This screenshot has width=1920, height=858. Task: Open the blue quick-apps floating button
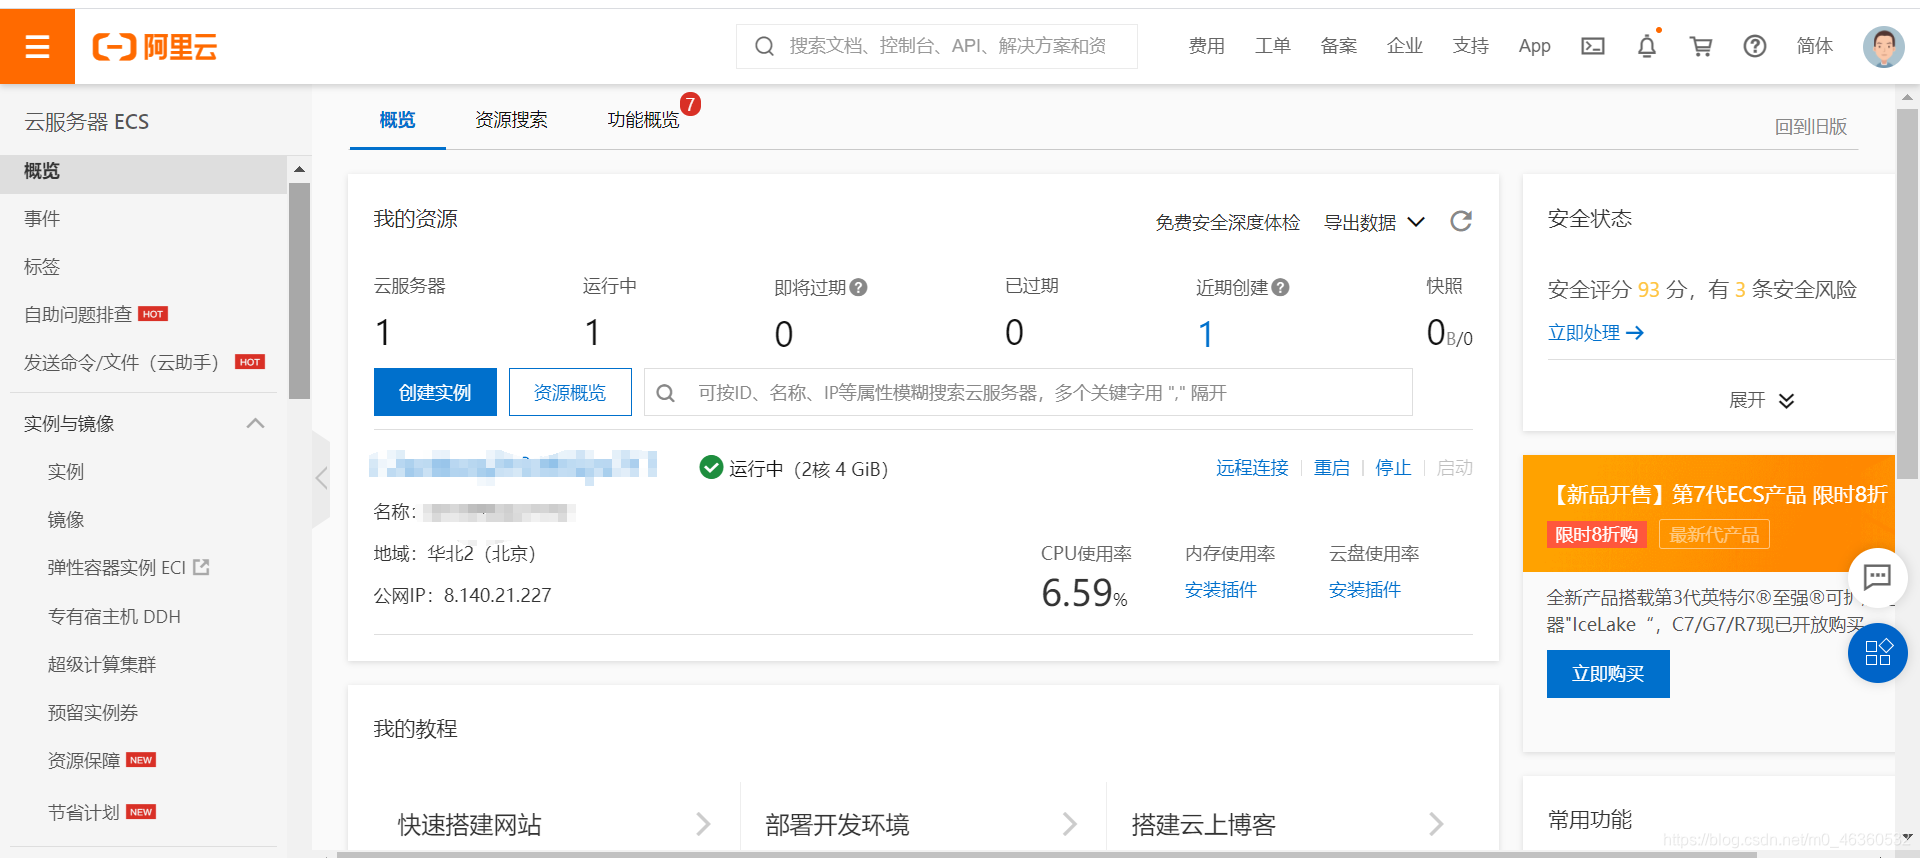pos(1878,653)
